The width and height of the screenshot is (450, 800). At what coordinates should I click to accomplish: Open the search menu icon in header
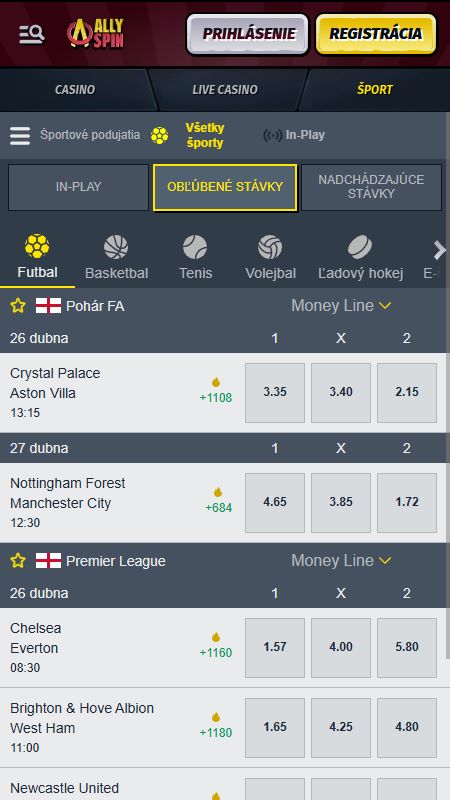point(32,34)
